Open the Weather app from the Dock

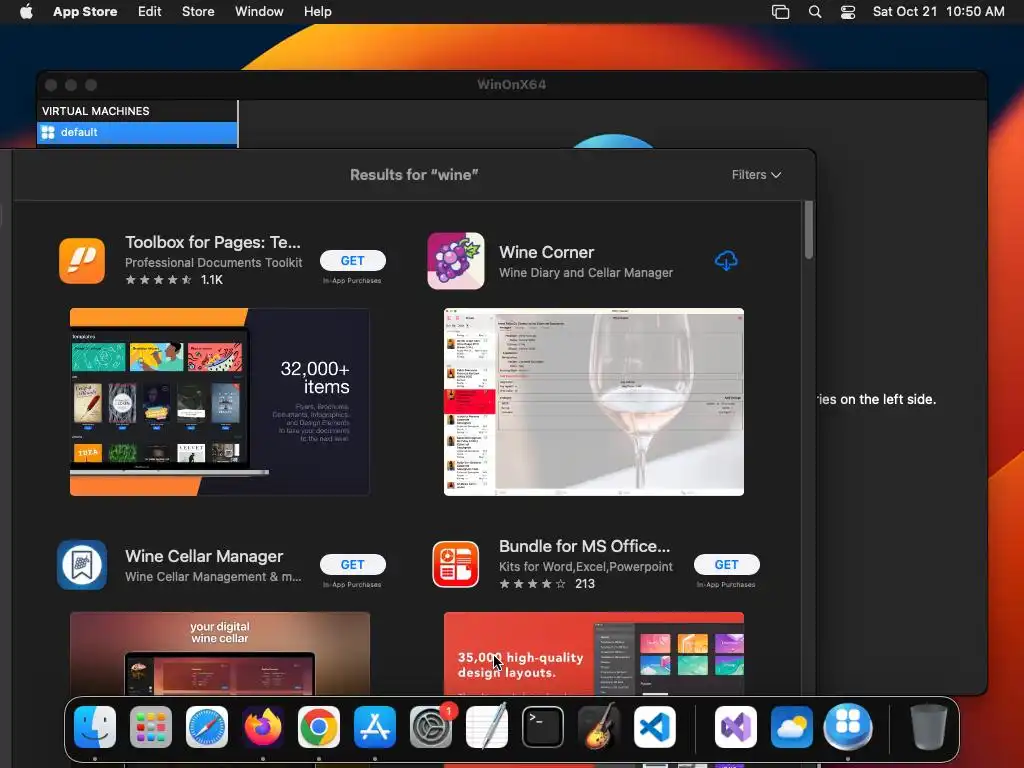792,727
